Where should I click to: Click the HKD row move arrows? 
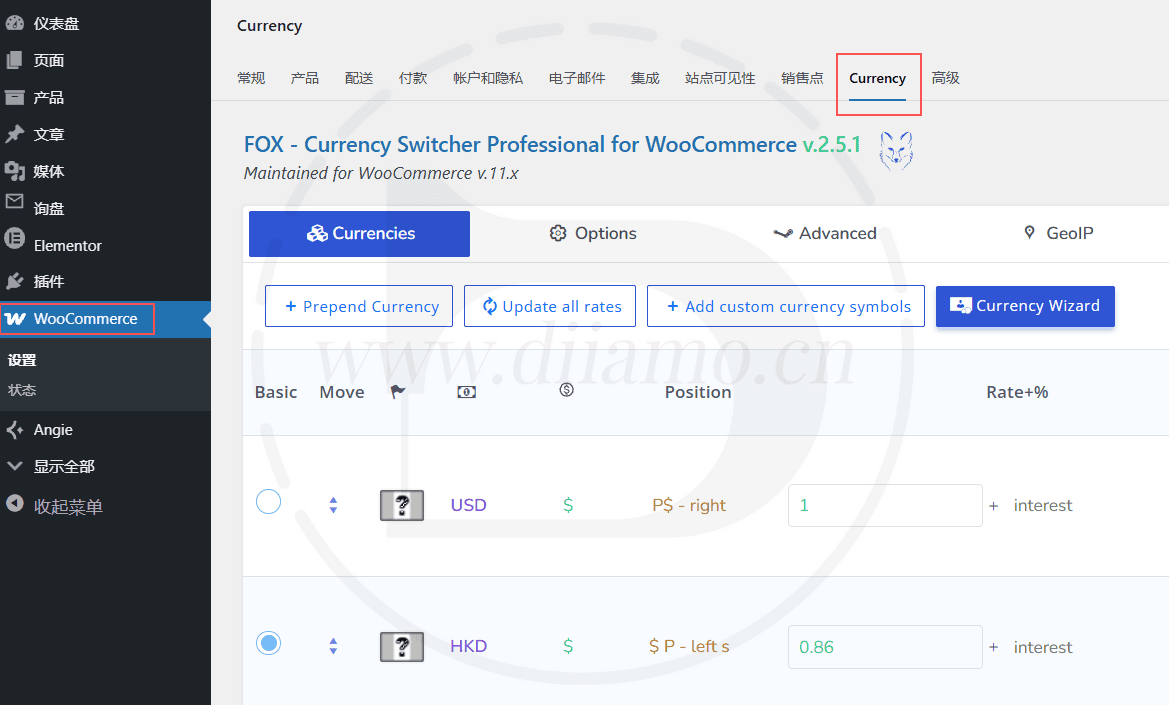pos(333,646)
